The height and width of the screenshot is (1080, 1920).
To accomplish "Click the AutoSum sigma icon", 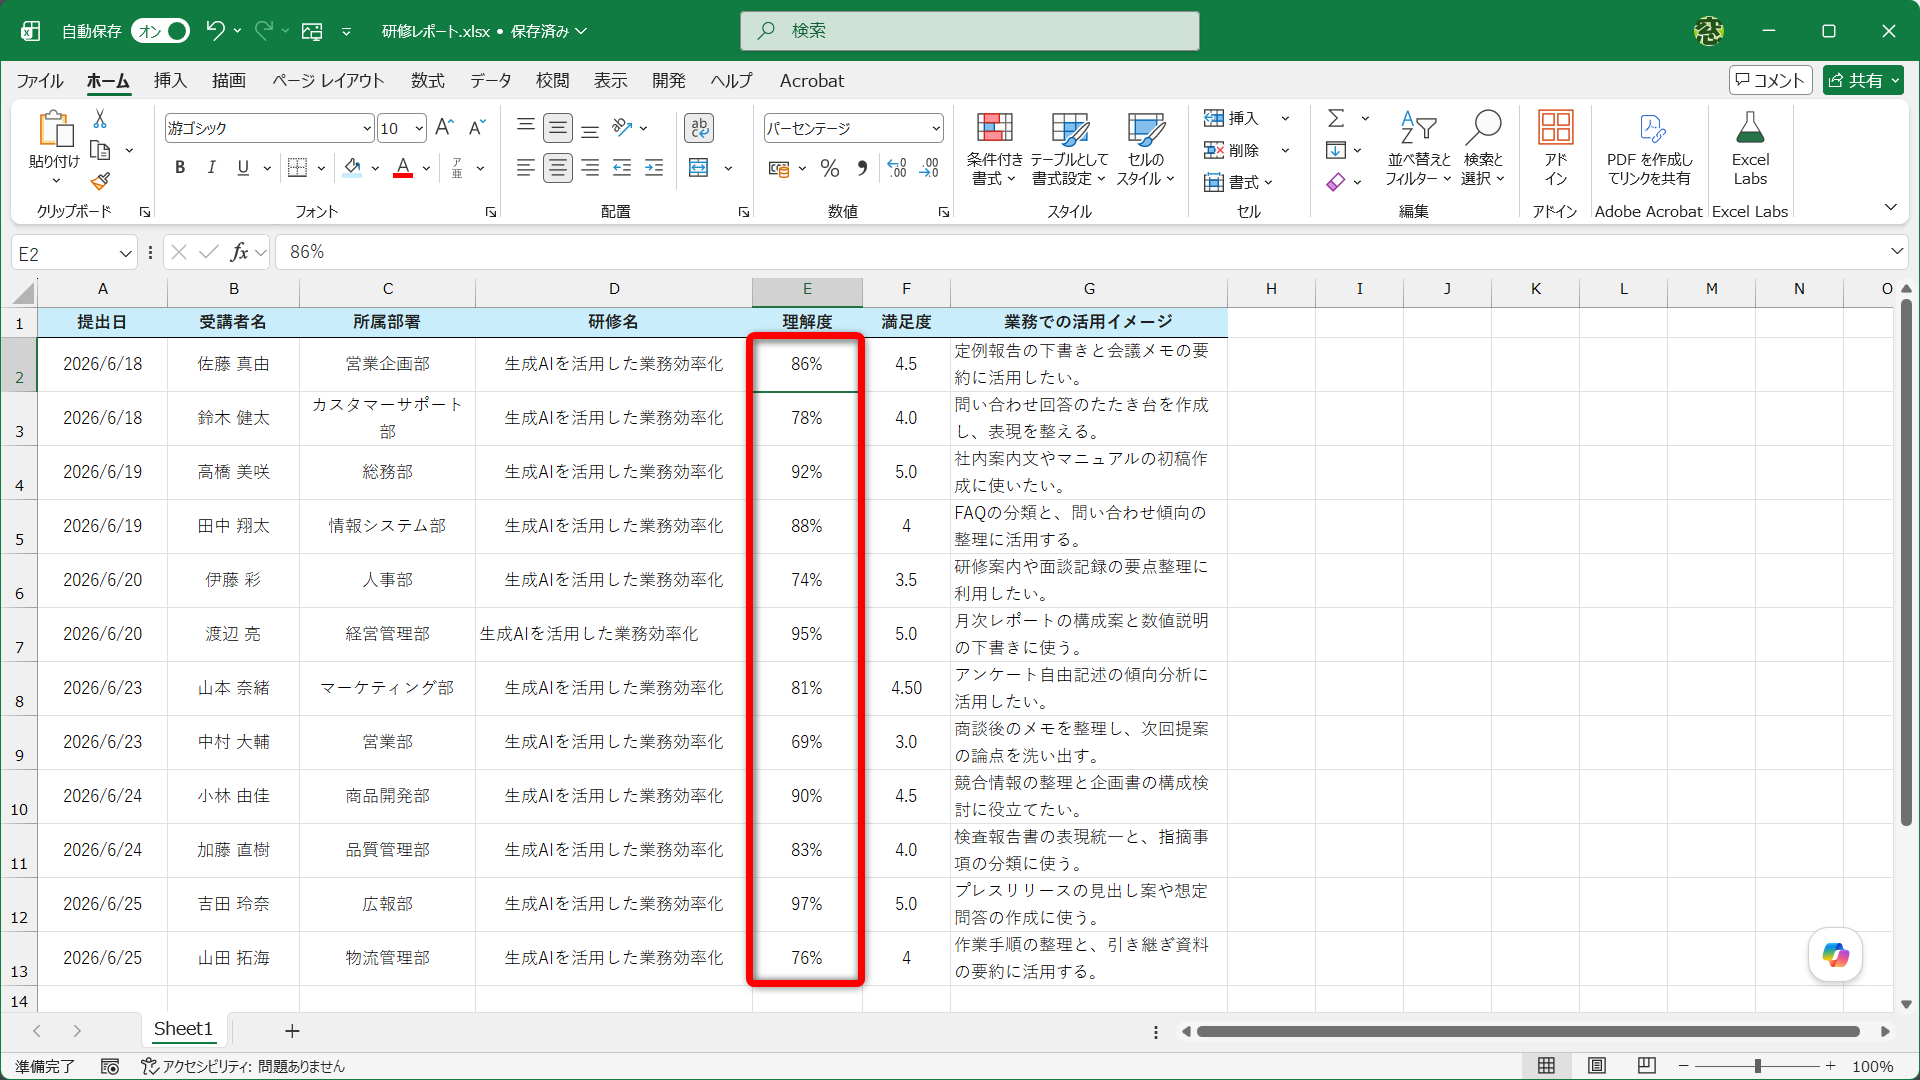I will pyautogui.click(x=1336, y=118).
